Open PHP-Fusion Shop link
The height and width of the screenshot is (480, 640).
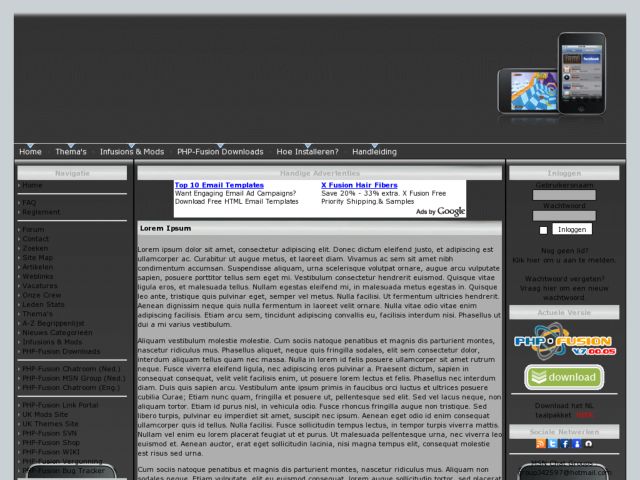(x=51, y=442)
